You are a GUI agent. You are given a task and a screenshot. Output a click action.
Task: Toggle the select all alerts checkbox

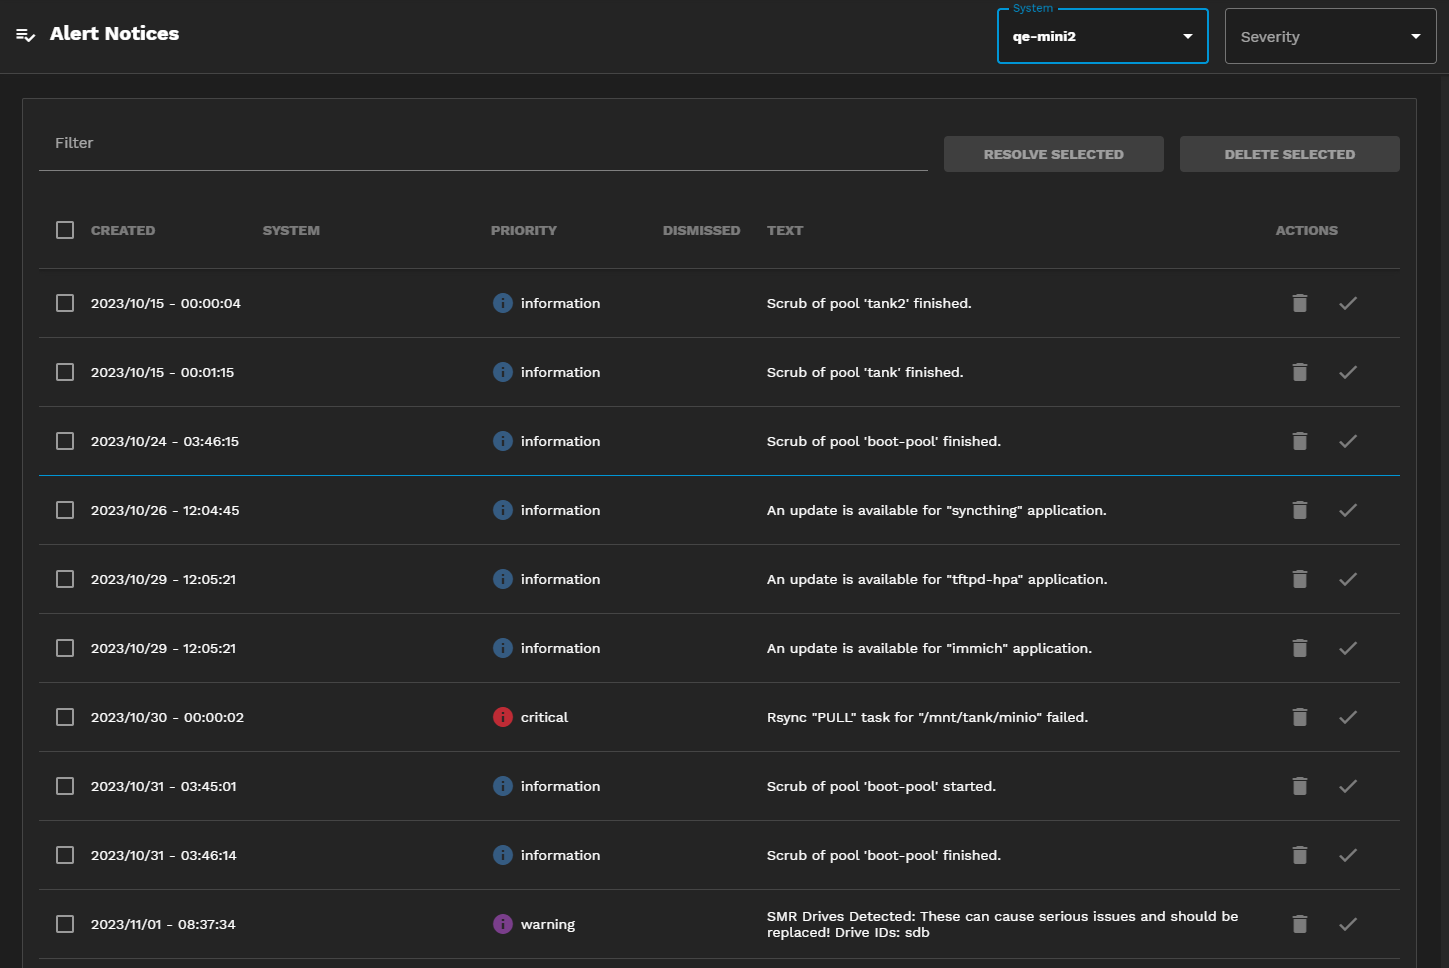click(x=65, y=230)
